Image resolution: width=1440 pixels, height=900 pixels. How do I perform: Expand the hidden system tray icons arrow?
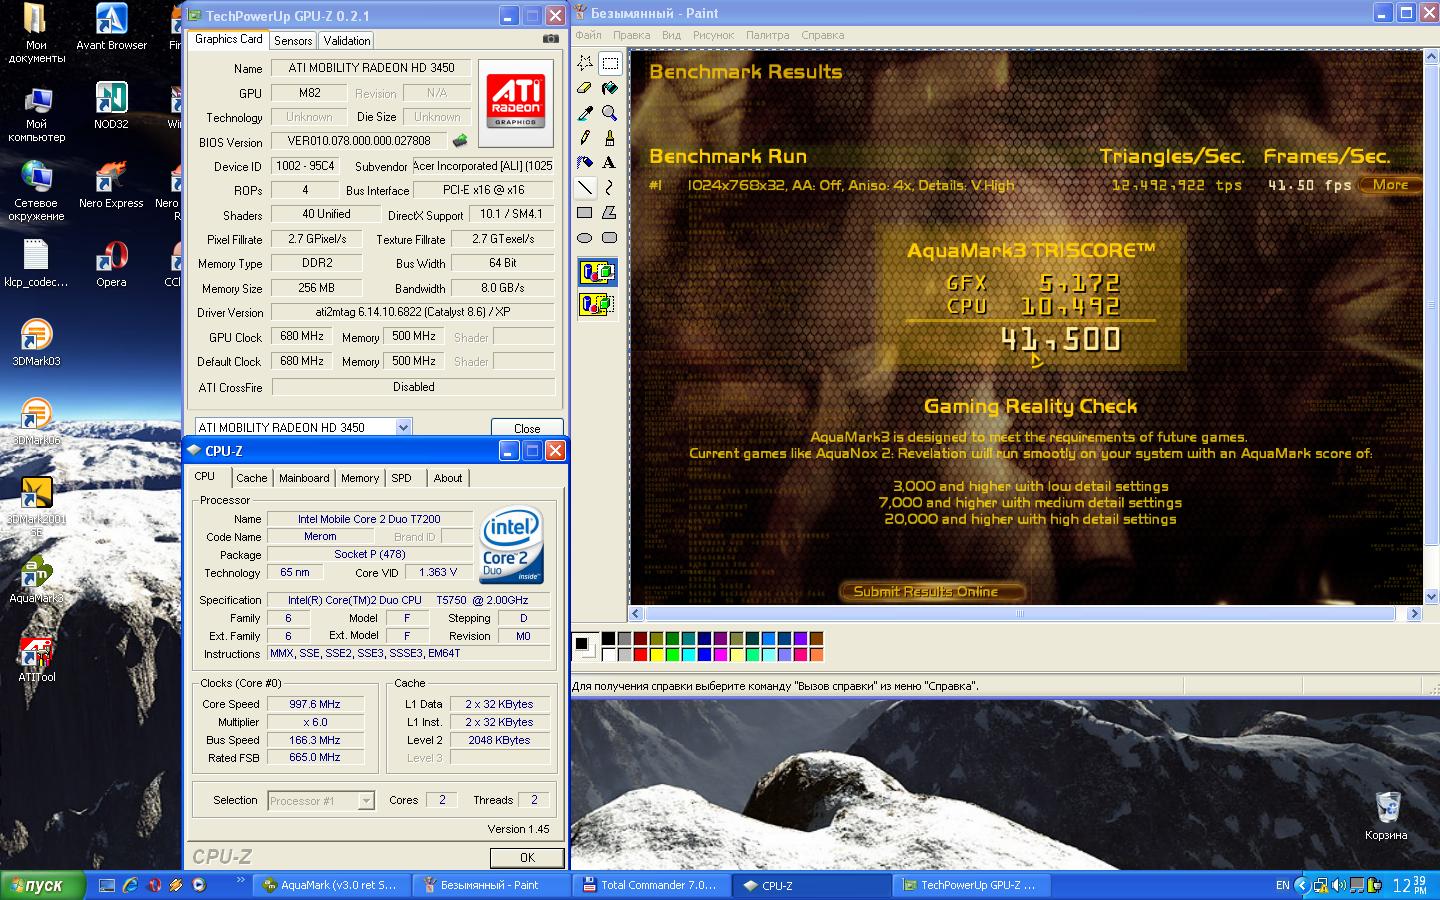[x=1301, y=885]
